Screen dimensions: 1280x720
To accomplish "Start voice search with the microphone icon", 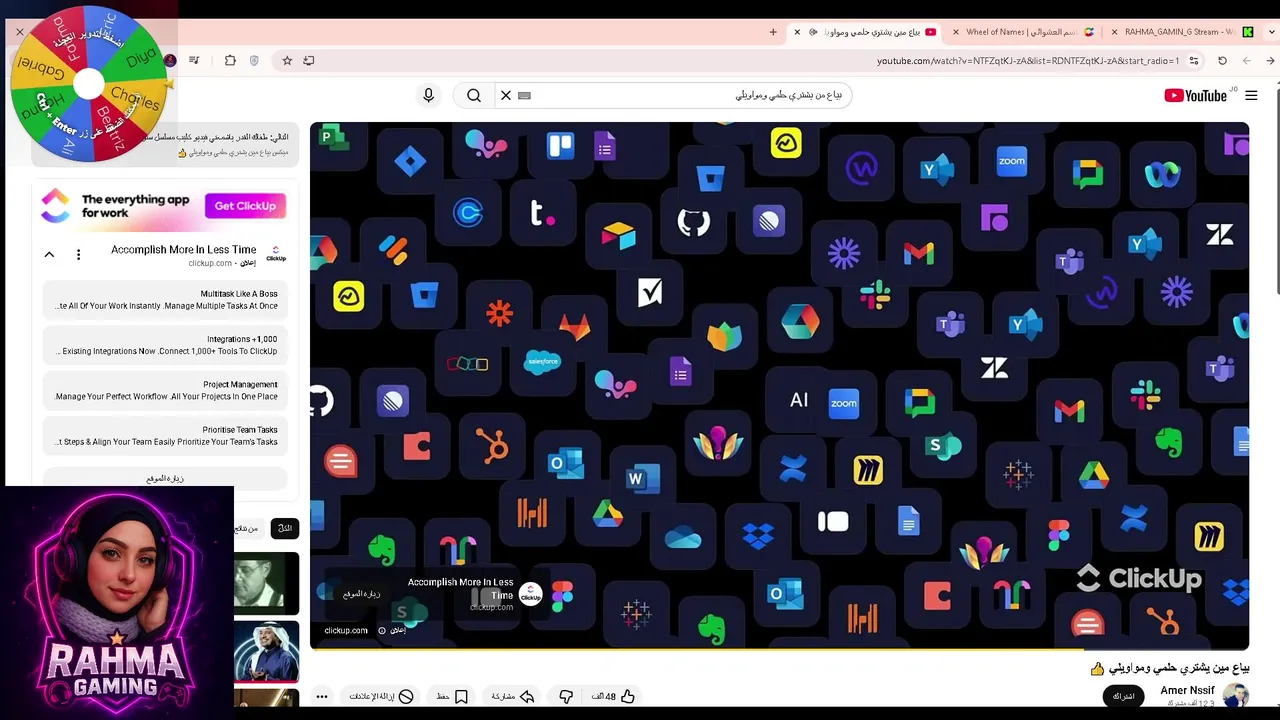I will point(428,95).
